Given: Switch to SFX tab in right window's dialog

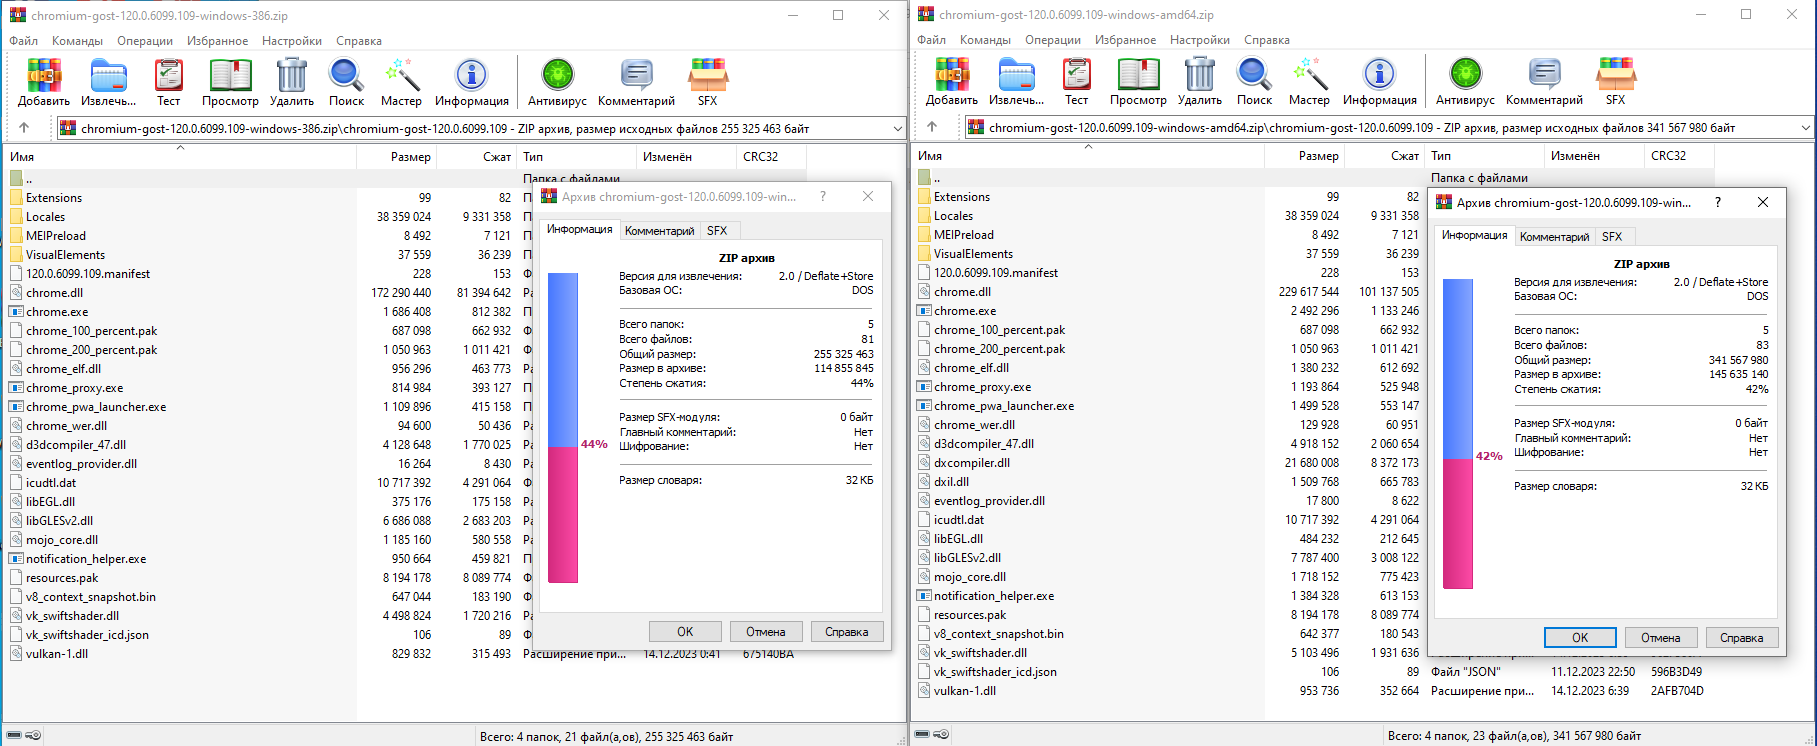Looking at the screenshot, I should [1612, 236].
